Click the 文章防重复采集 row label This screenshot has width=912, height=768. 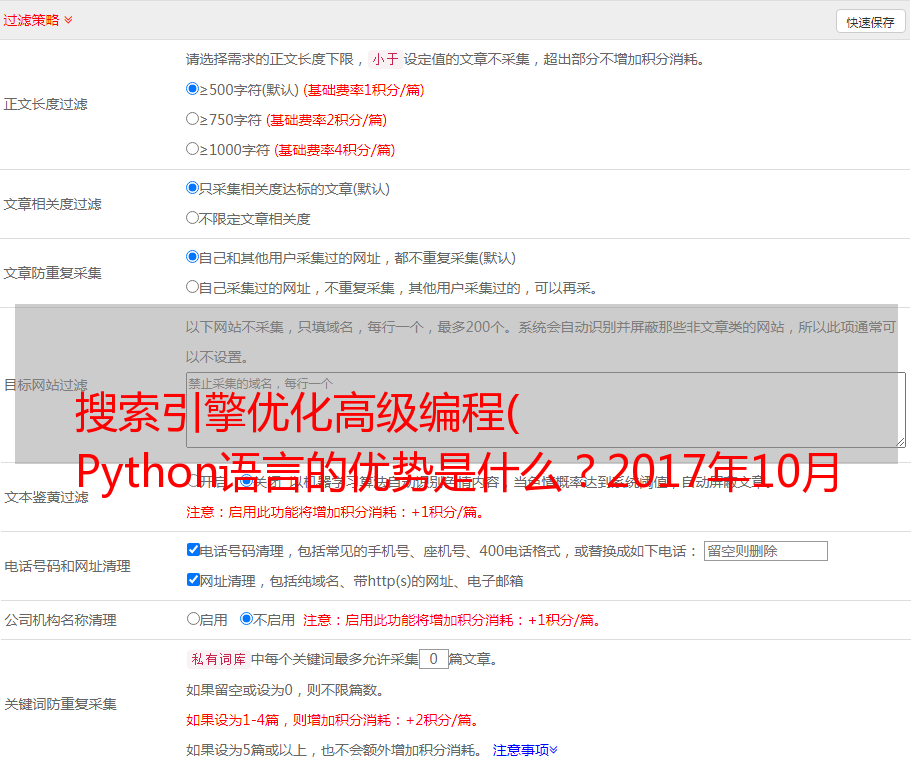(x=53, y=273)
